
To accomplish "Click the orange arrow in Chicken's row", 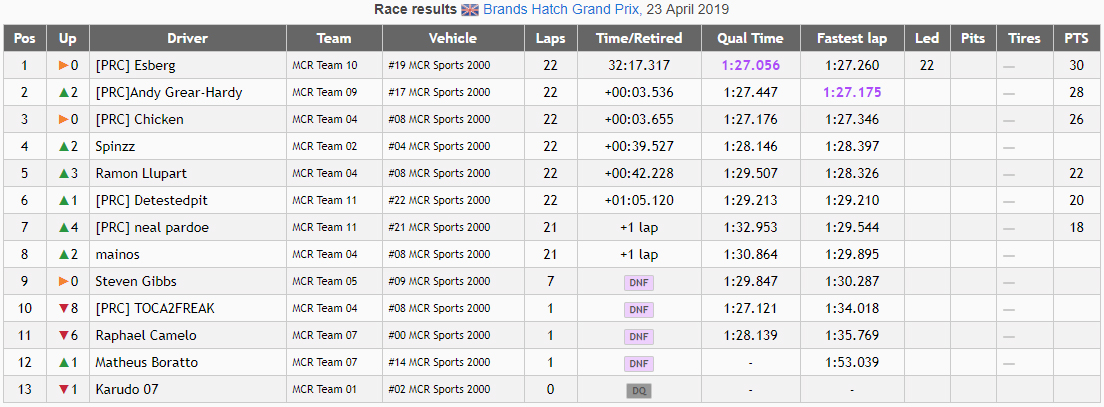I will click(x=63, y=120).
